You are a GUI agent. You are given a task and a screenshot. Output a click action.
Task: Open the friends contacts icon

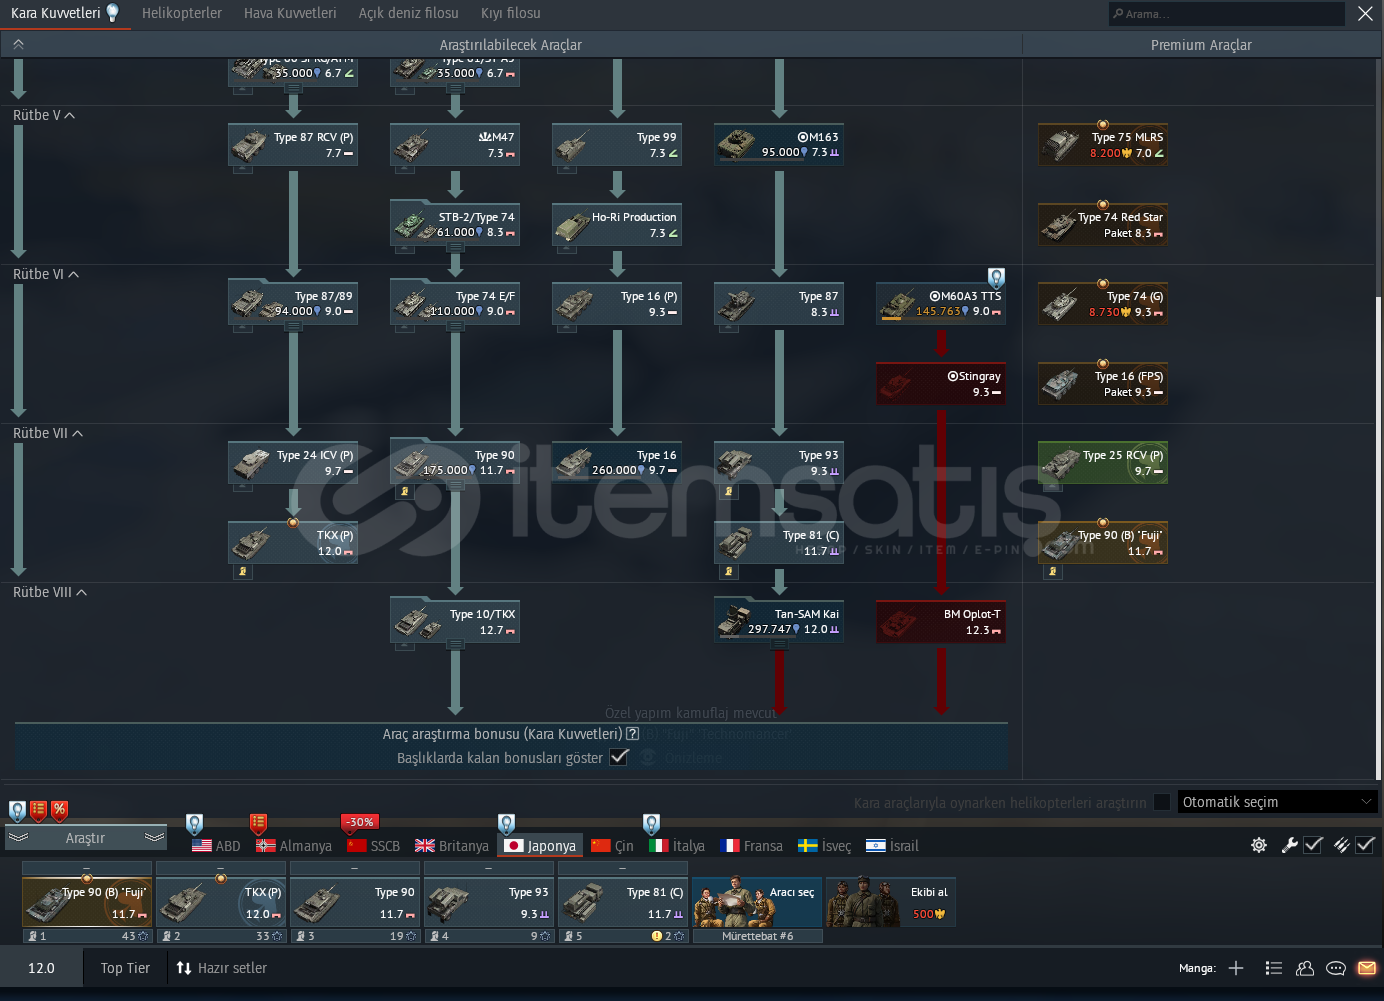coord(1305,968)
